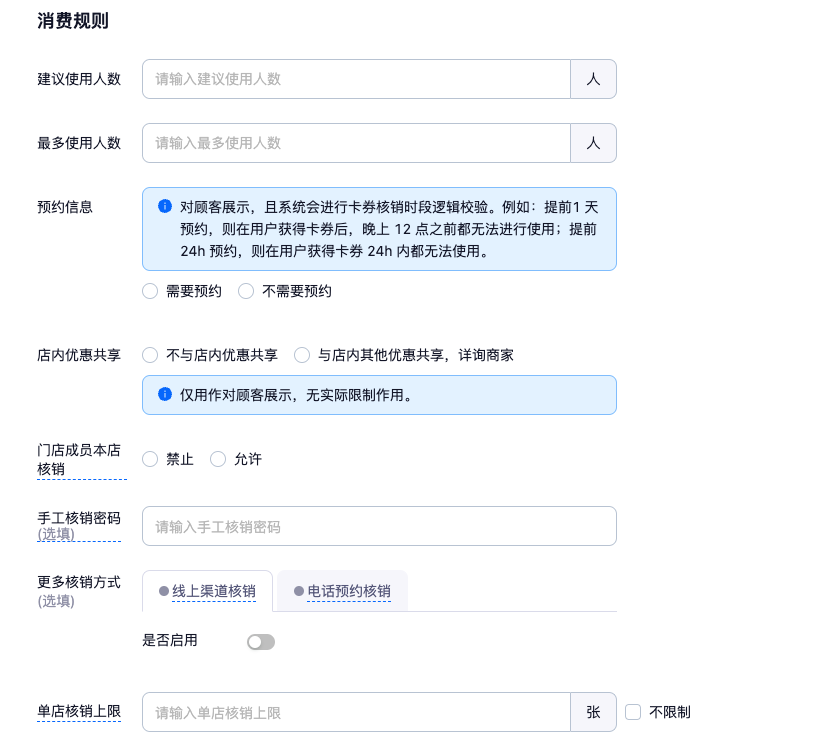Check the 不限制 checkbox
813x746 pixels.
pos(633,712)
